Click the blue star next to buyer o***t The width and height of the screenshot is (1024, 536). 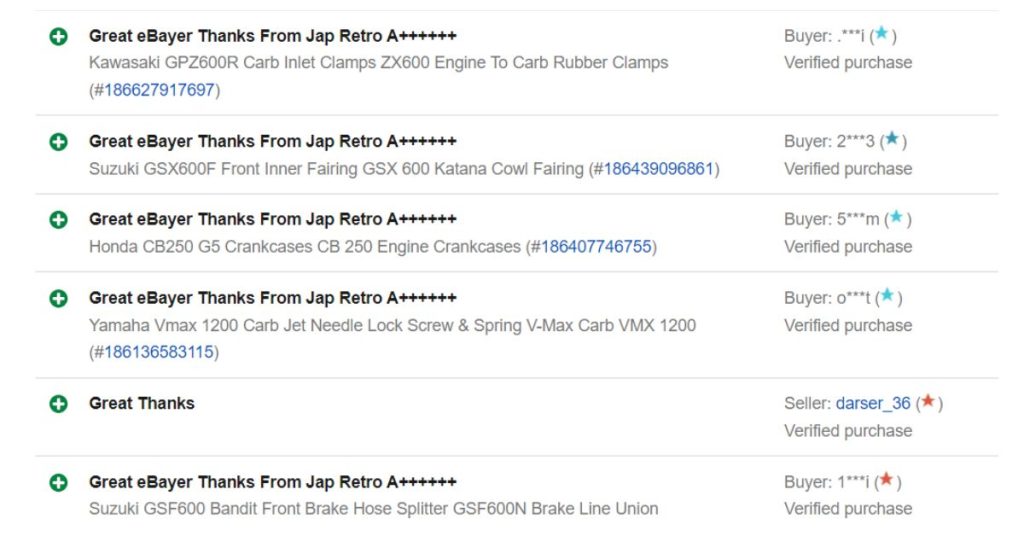887,296
